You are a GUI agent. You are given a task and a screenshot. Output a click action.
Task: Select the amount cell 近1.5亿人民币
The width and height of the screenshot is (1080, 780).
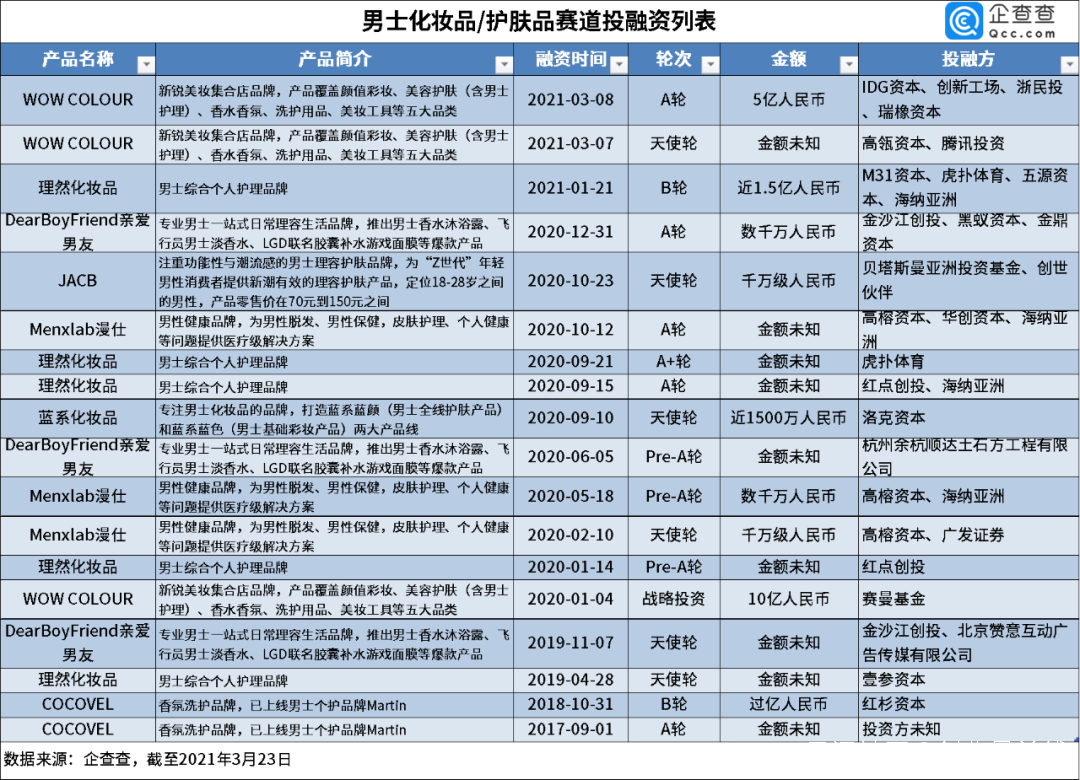[x=789, y=188]
